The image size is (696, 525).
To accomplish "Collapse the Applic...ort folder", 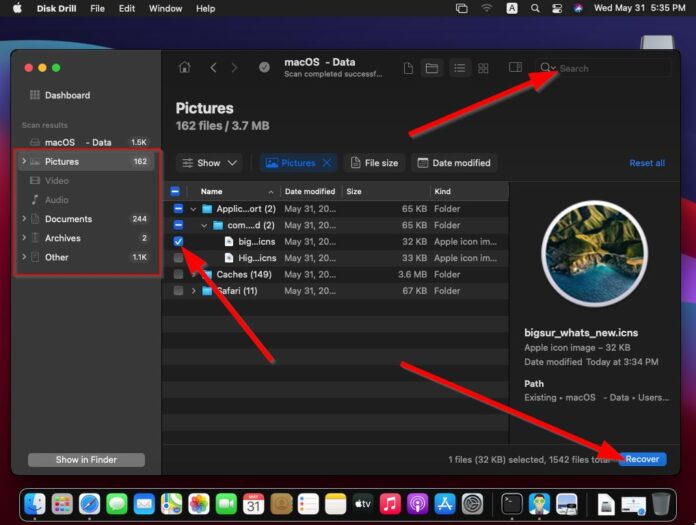I will tap(193, 209).
